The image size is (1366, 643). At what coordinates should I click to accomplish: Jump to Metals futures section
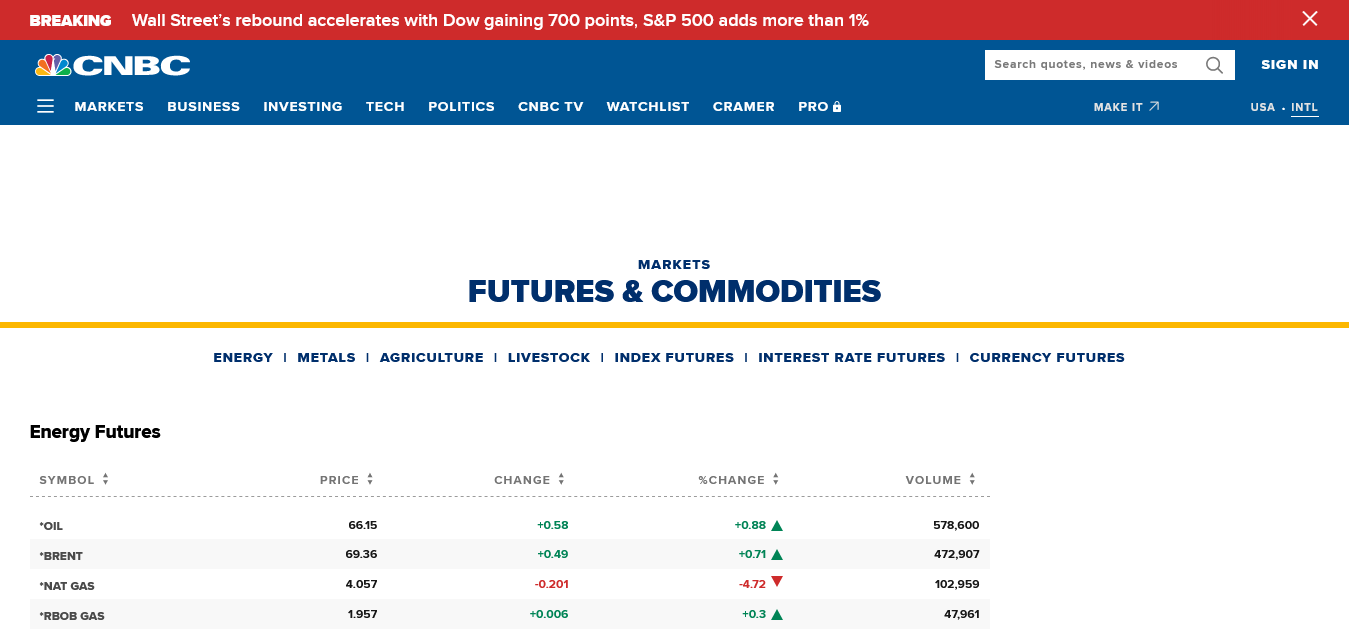point(326,357)
